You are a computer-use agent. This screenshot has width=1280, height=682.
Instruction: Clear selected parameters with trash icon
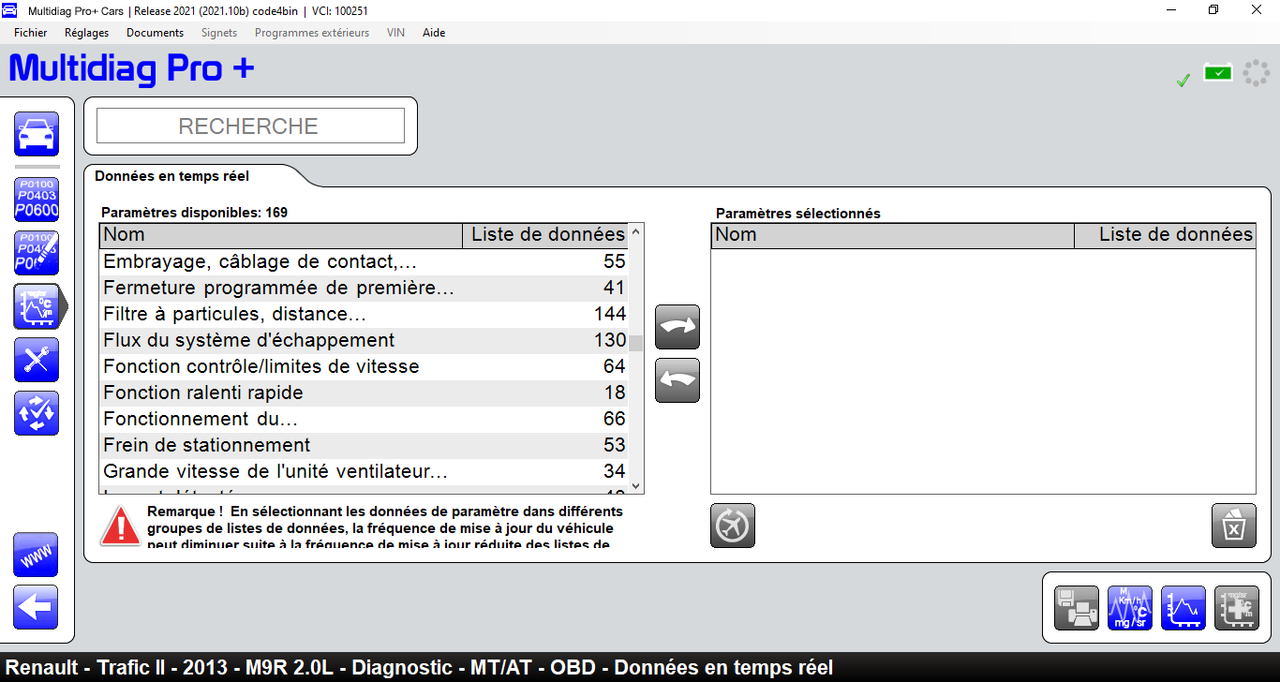[x=1234, y=525]
